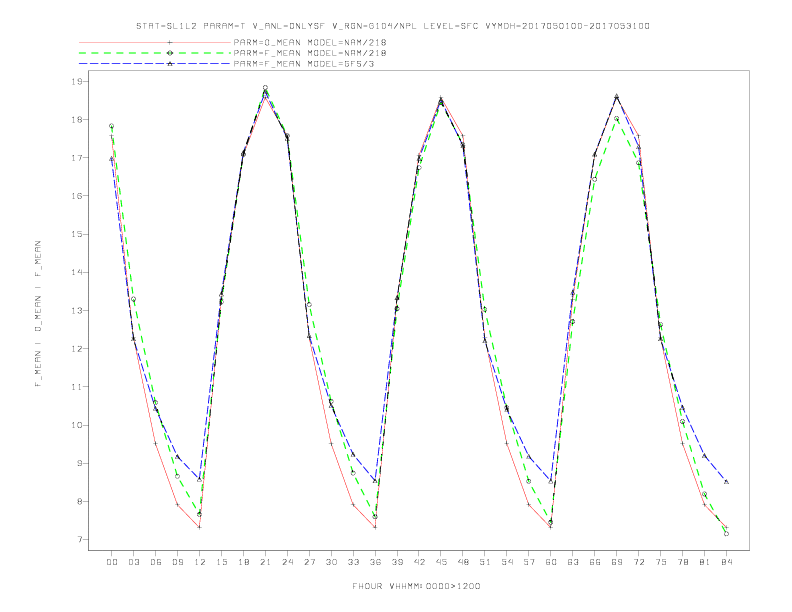792x612 pixels.
Task: Click x-axis forecast hour label 78
Action: 683,562
